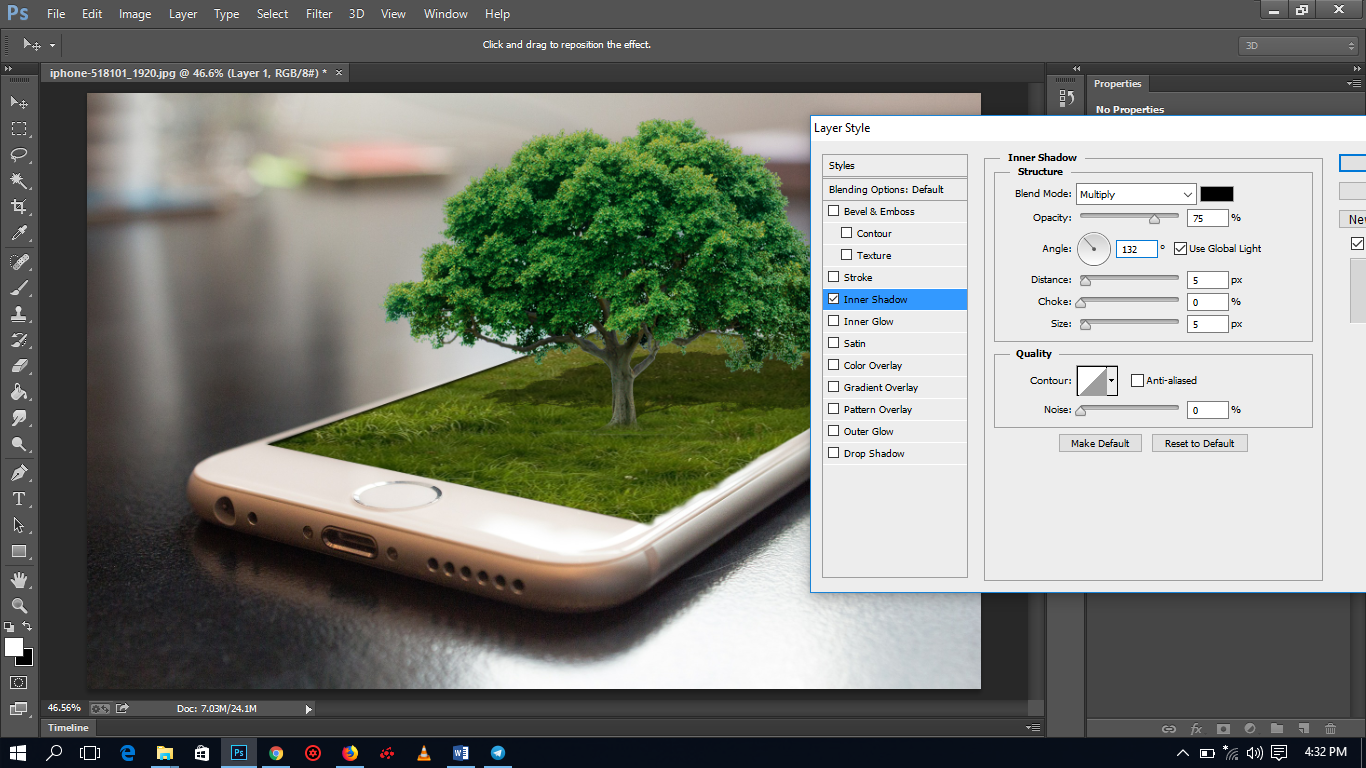Collapse the Properties panel double-arrow
This screenshot has width=1366, height=768.
pyautogui.click(x=1357, y=68)
